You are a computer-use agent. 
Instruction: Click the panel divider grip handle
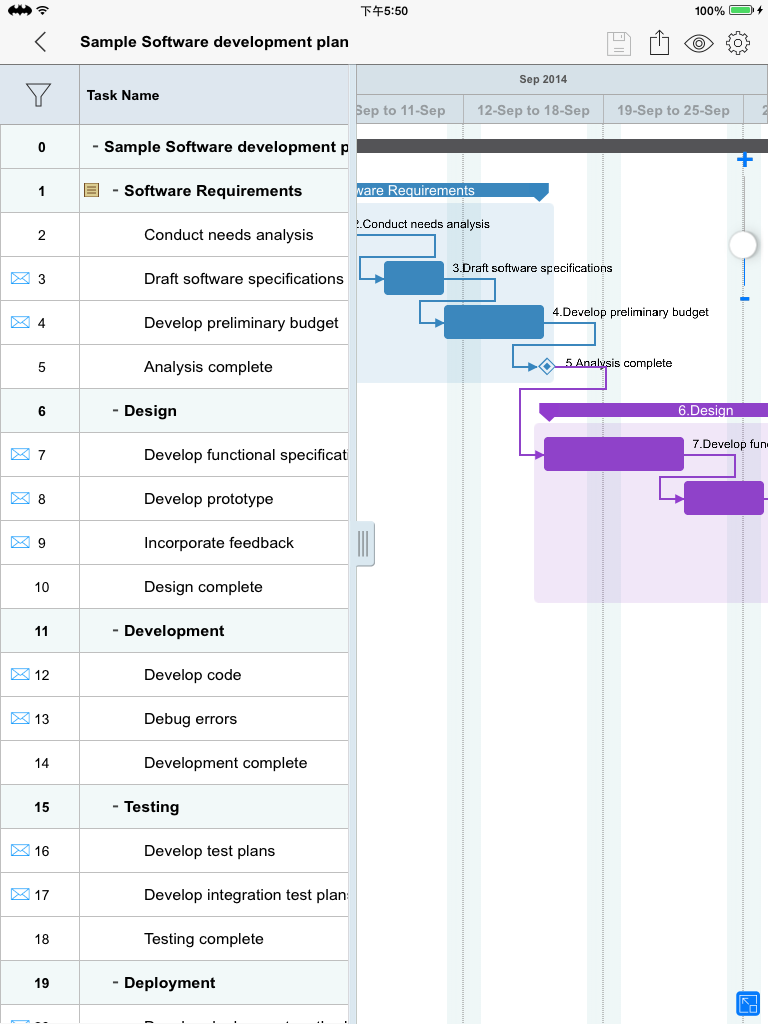[364, 543]
